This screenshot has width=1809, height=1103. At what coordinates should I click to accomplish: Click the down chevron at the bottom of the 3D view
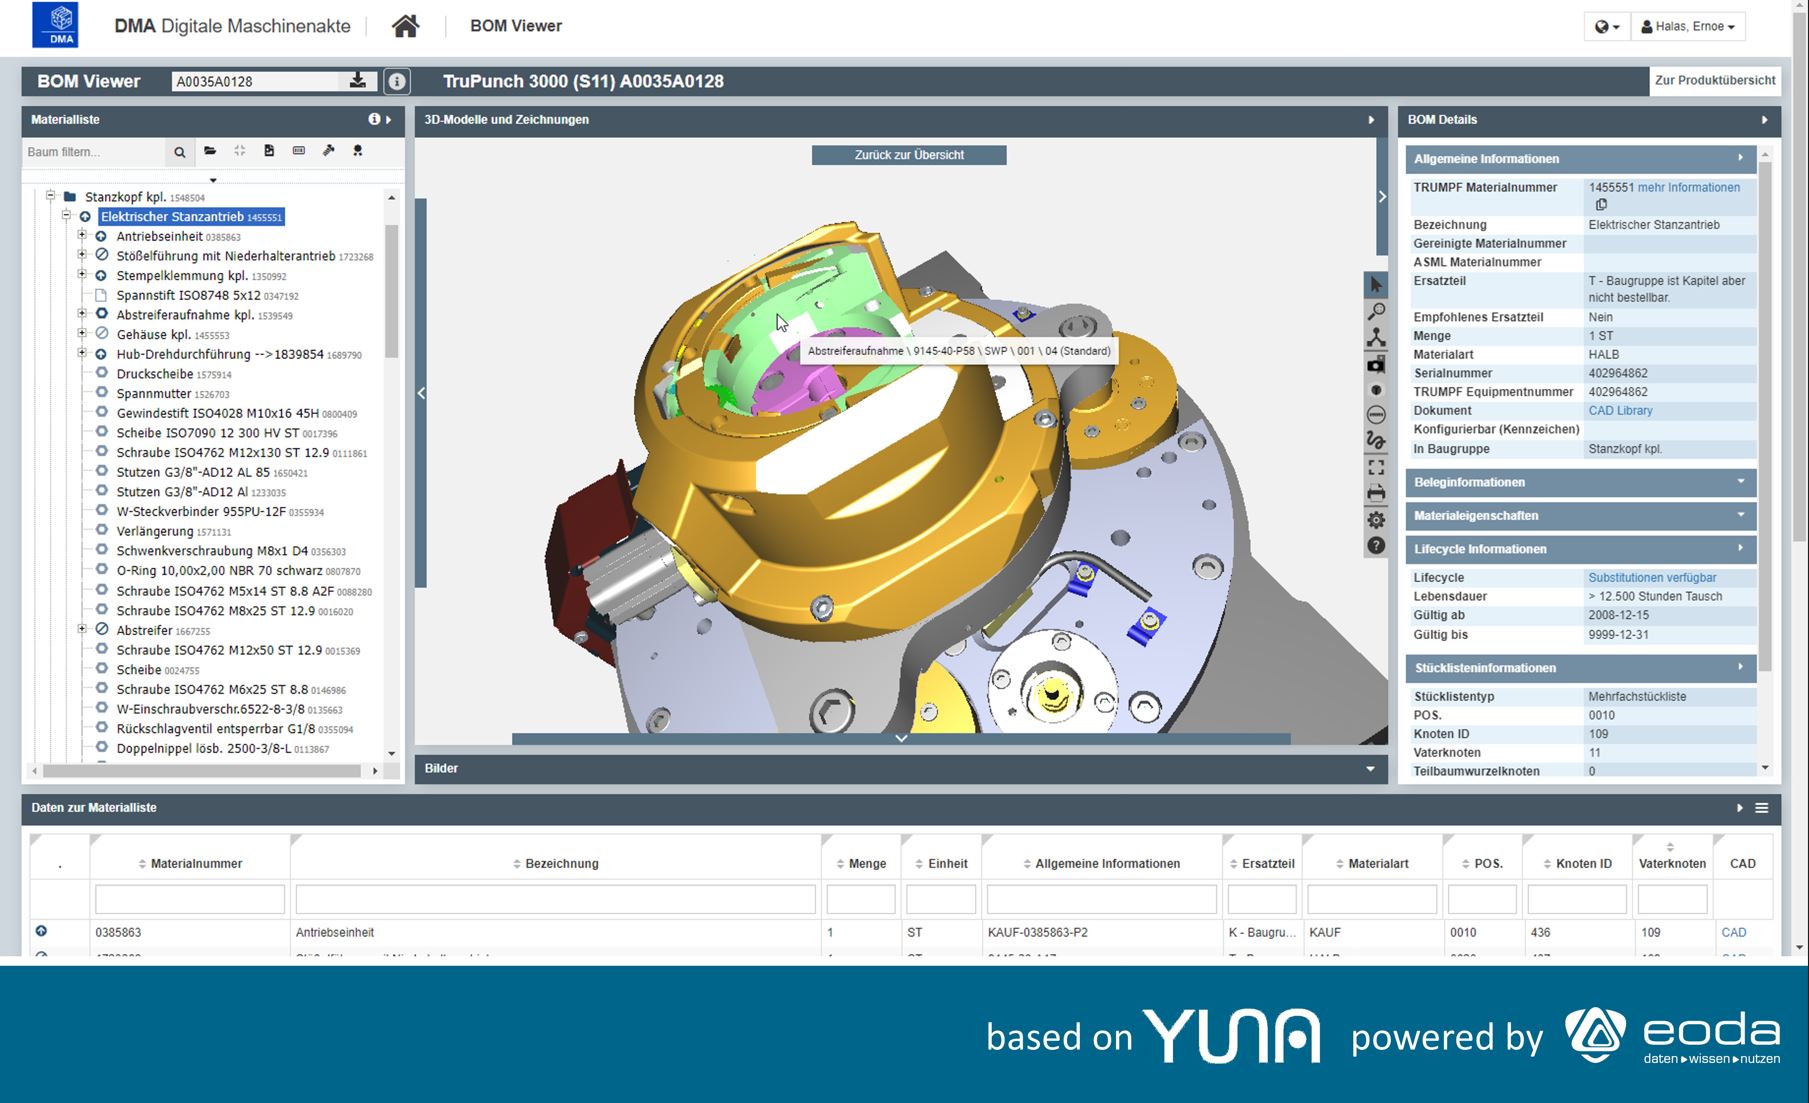pyautogui.click(x=901, y=739)
